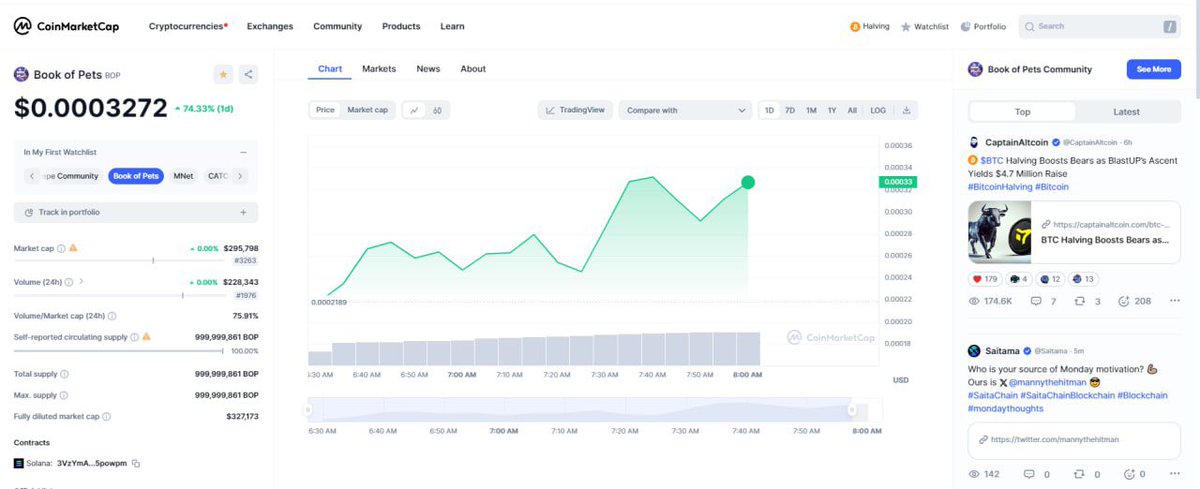Click the share icon beside BOP
The image size is (1200, 489).
(248, 74)
